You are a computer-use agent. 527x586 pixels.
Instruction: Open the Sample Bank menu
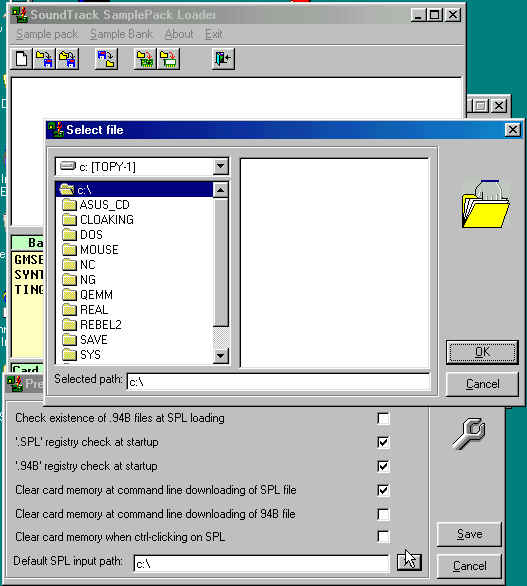[121, 34]
